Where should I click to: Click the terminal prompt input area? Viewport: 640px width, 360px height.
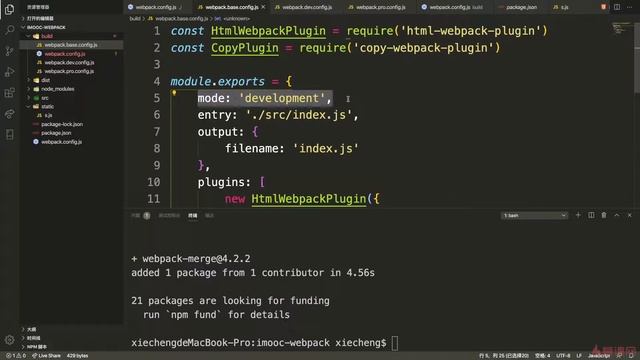pyautogui.click(x=395, y=343)
